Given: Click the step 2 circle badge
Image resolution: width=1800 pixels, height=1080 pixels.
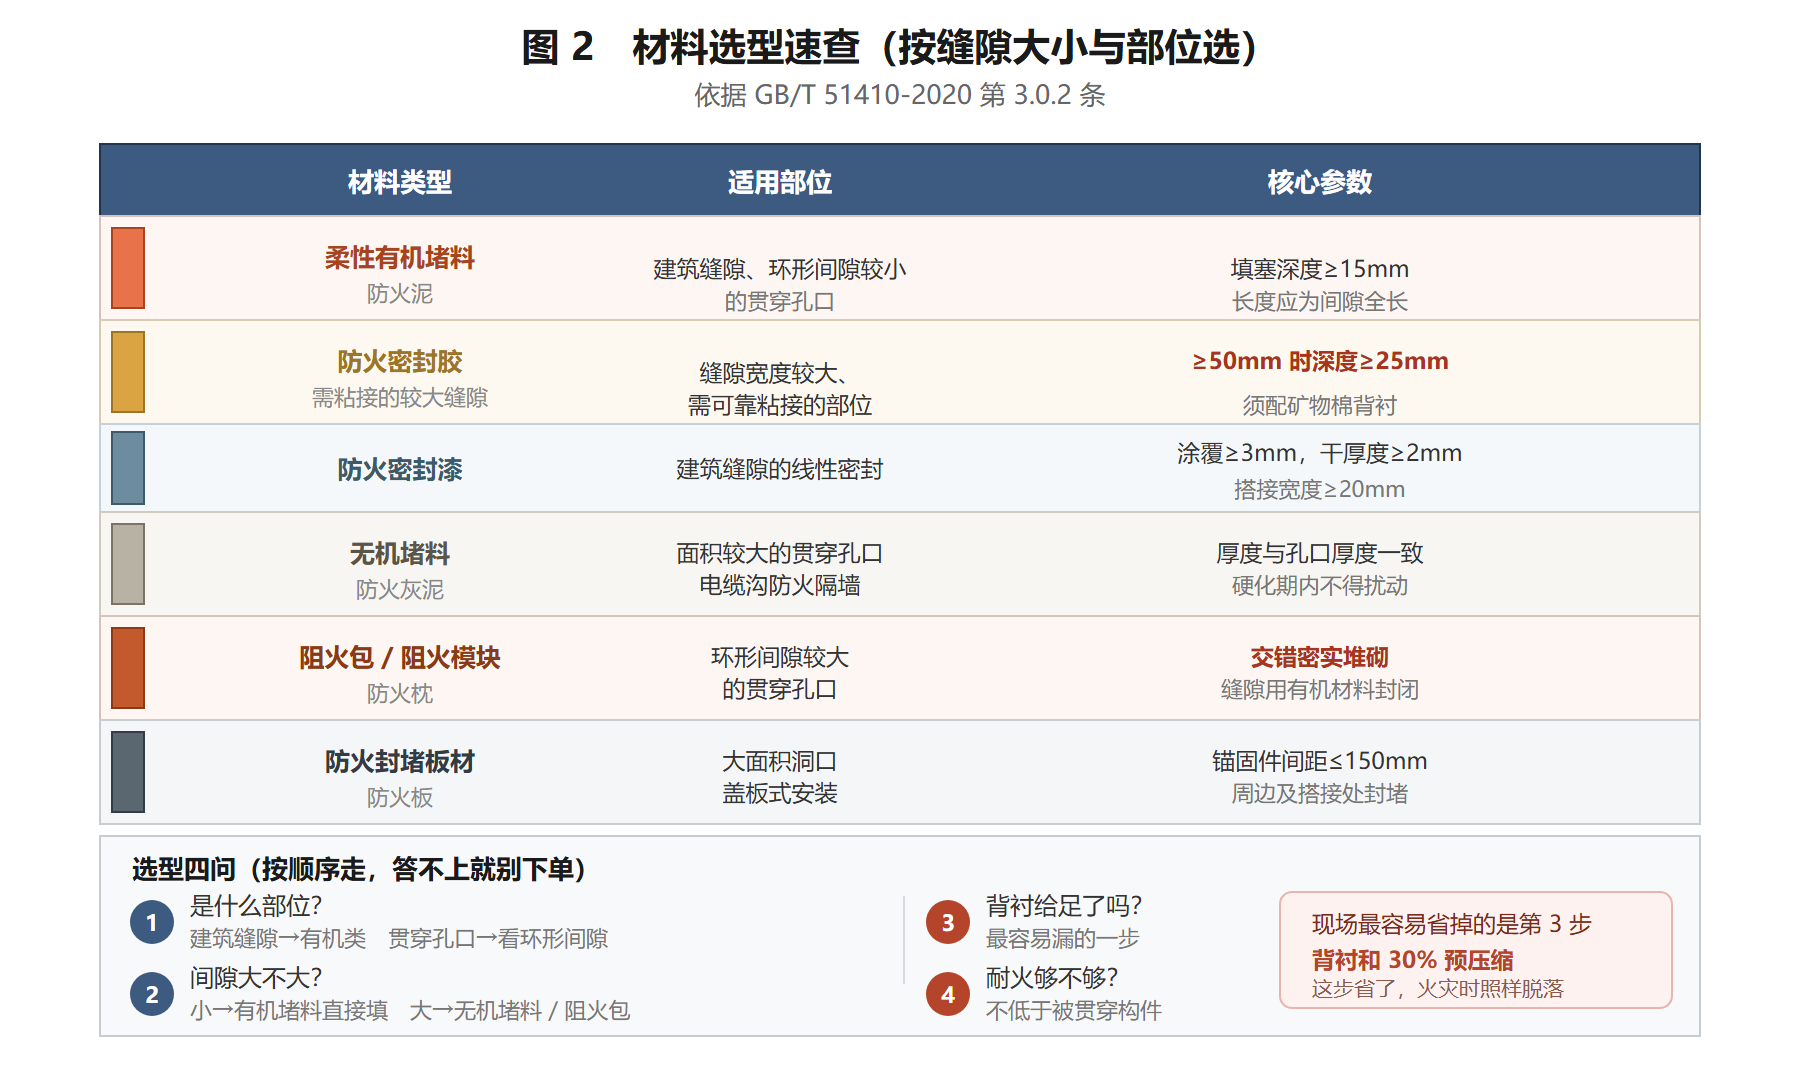Looking at the screenshot, I should click(x=152, y=994).
